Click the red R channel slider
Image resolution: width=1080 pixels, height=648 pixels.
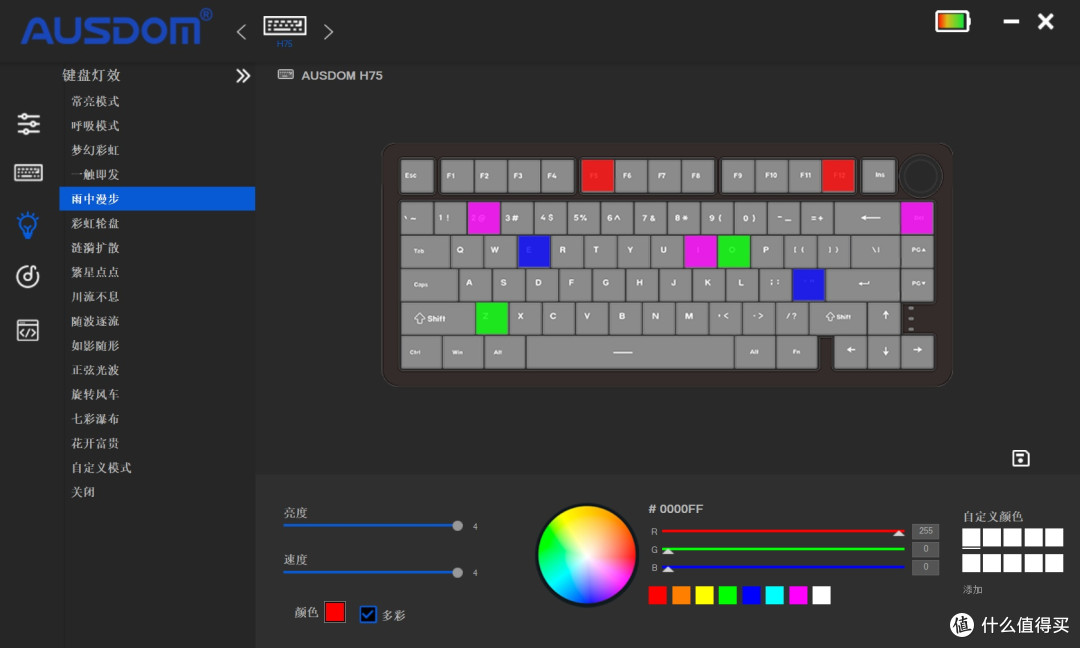[x=783, y=531]
